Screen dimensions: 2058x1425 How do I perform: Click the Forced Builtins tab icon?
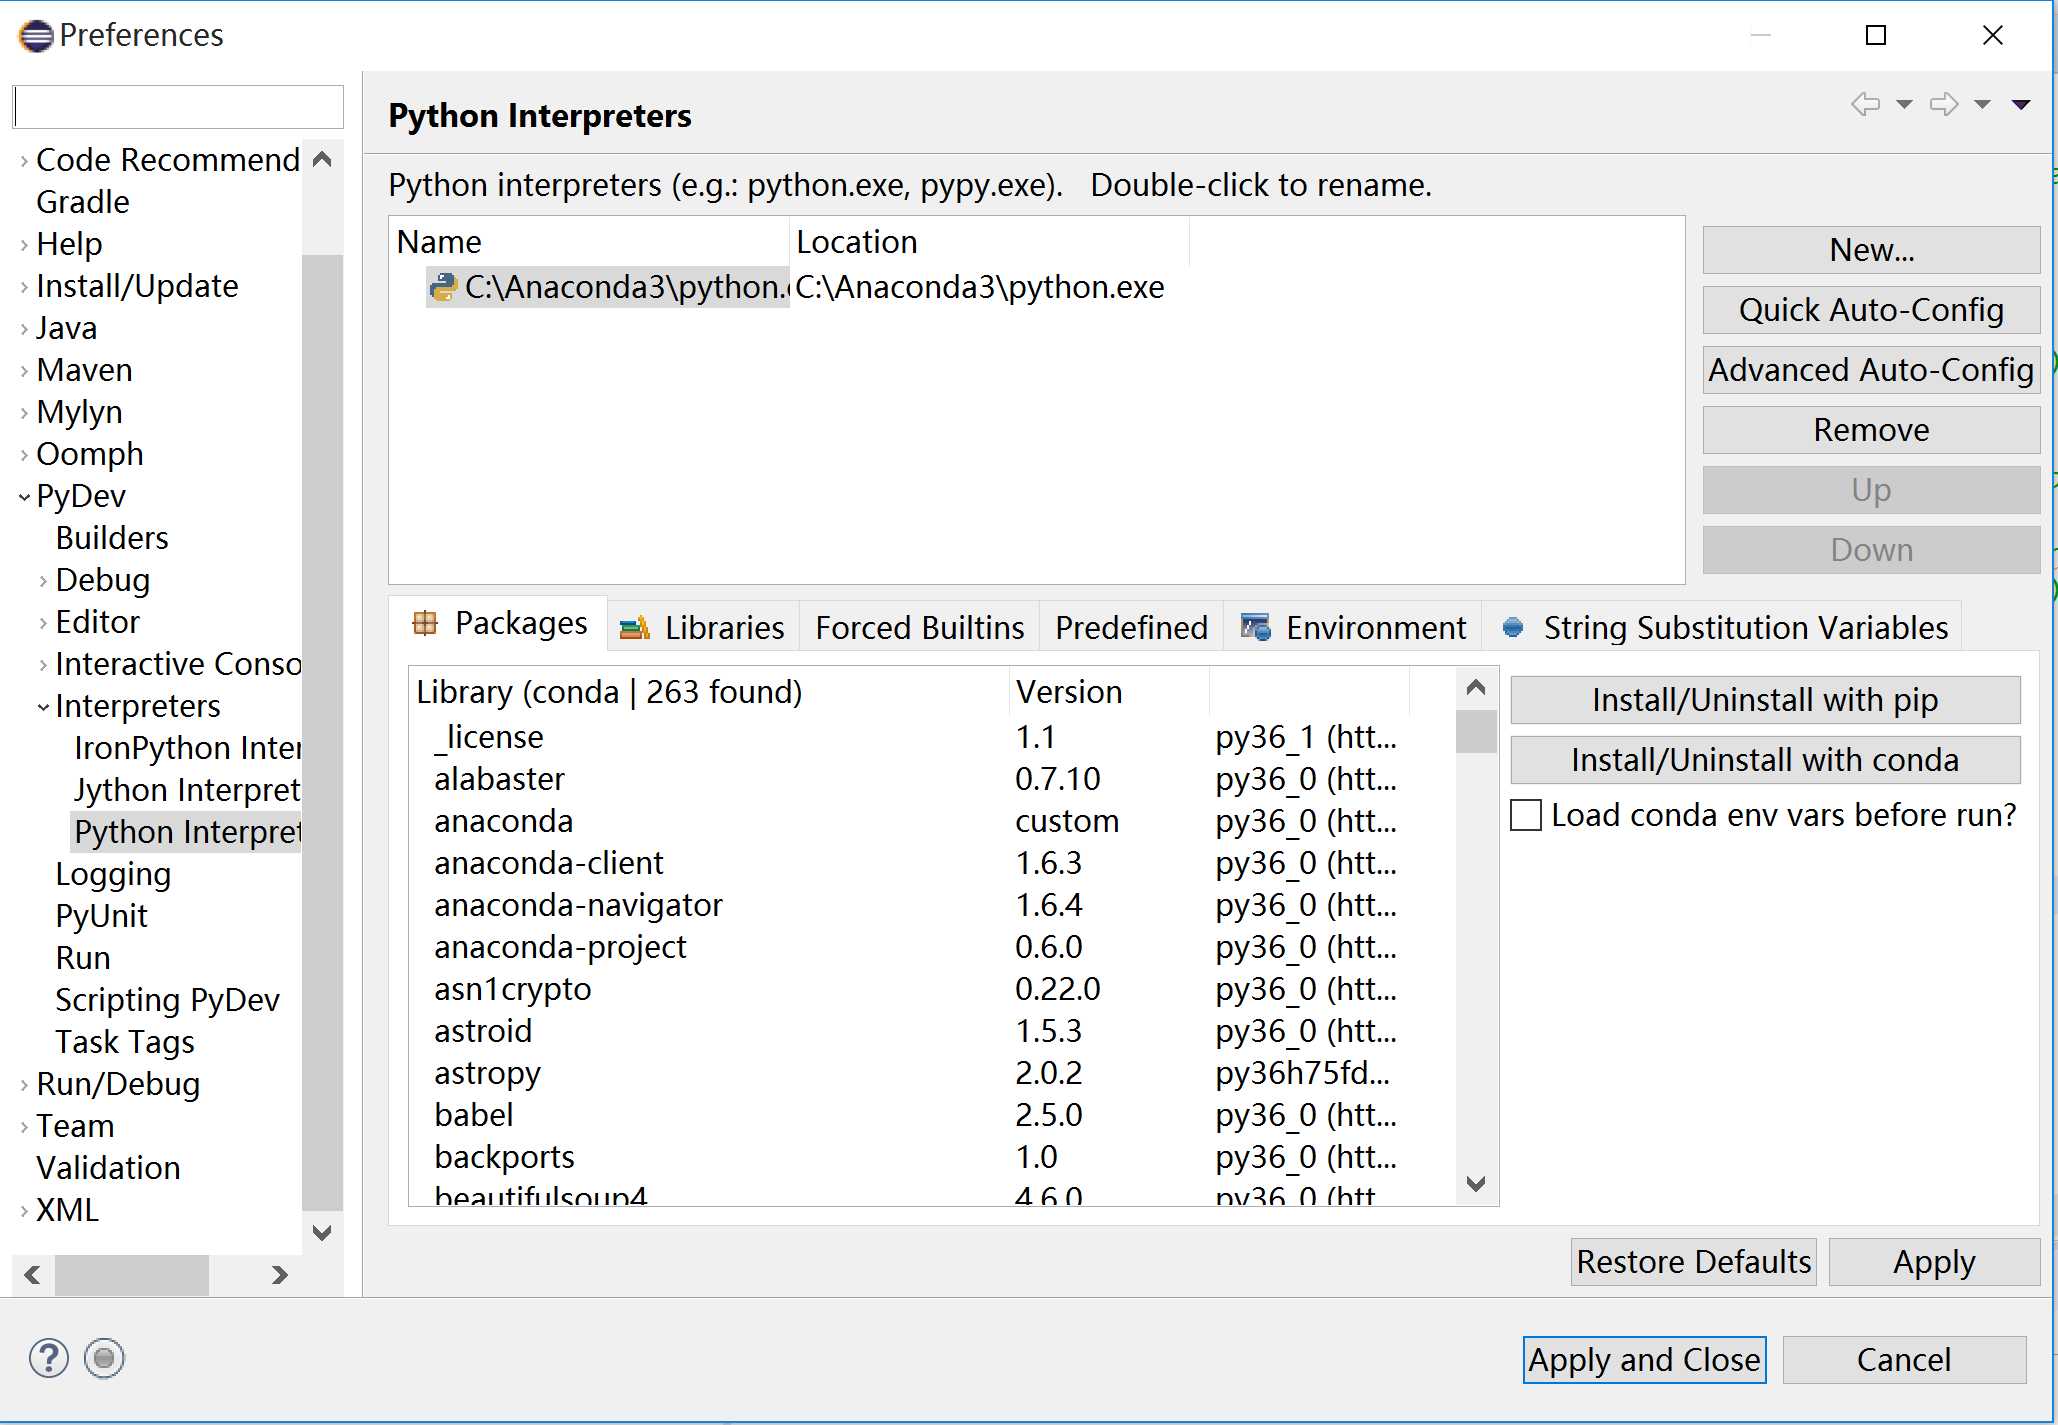(913, 626)
